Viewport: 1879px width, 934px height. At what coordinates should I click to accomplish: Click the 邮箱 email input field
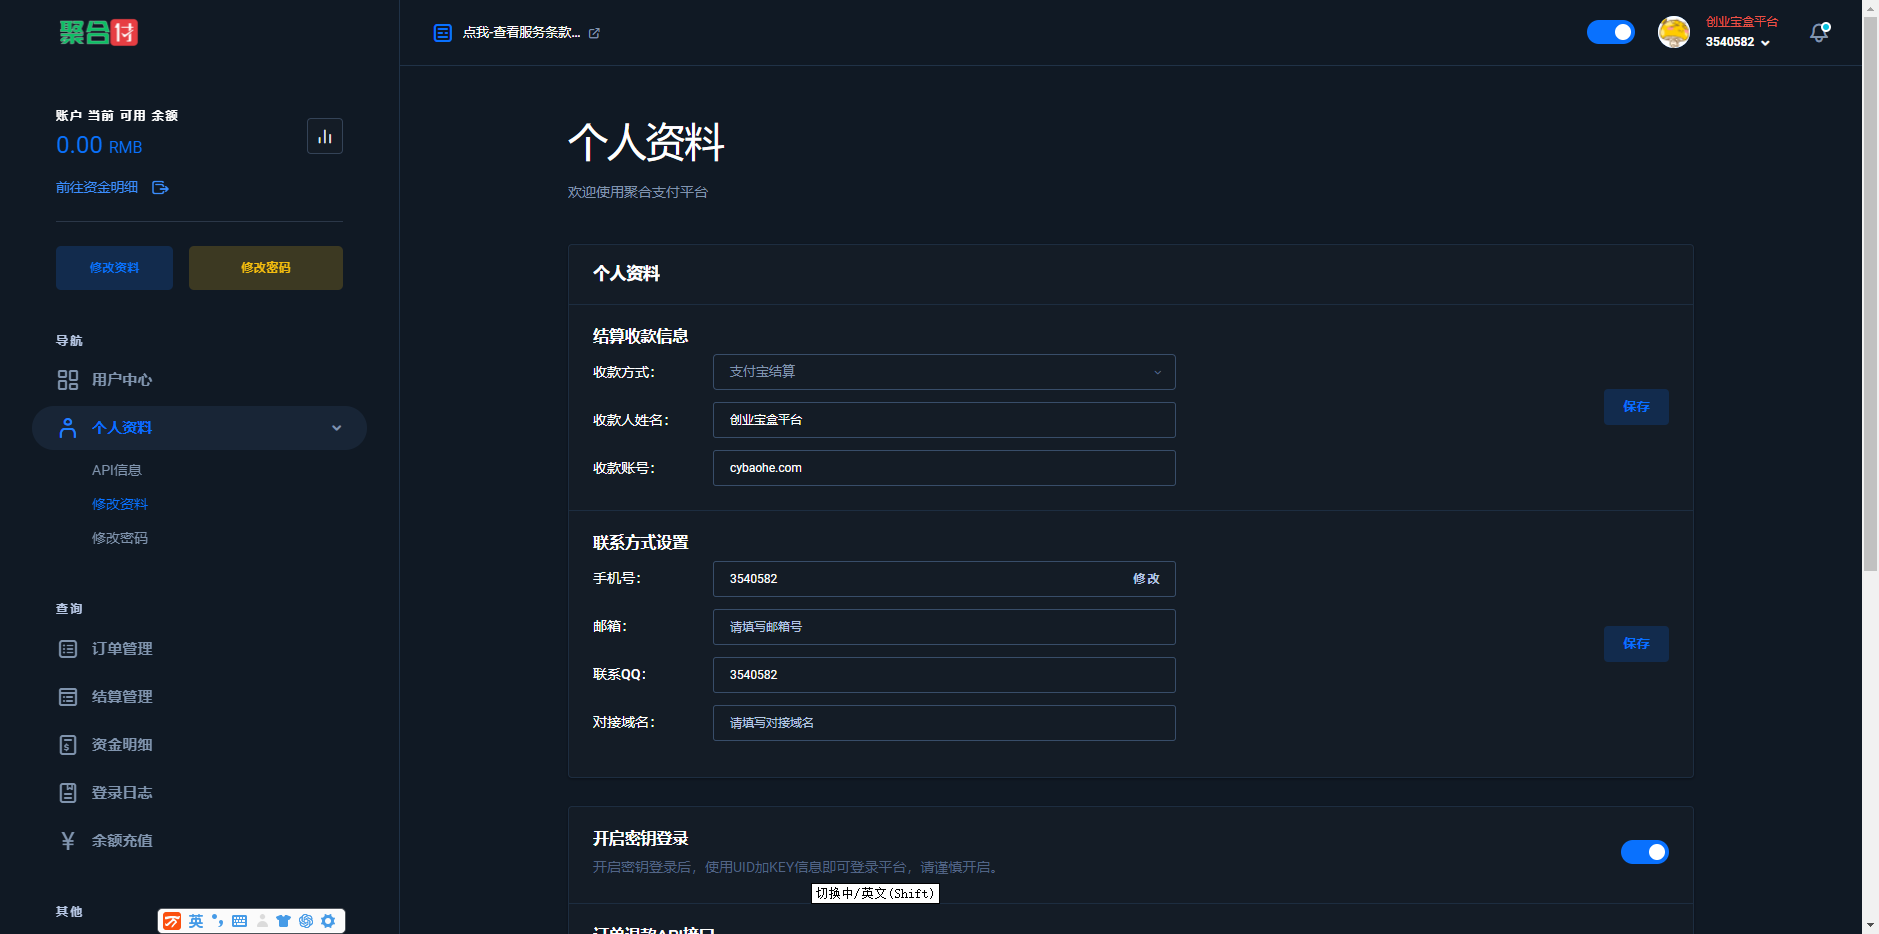942,627
